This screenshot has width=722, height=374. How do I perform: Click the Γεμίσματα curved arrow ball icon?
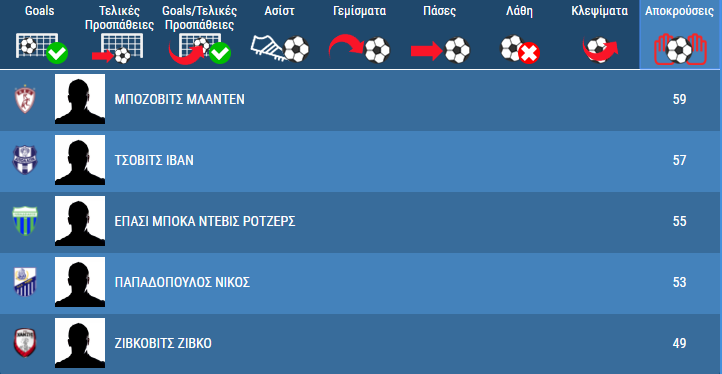359,49
